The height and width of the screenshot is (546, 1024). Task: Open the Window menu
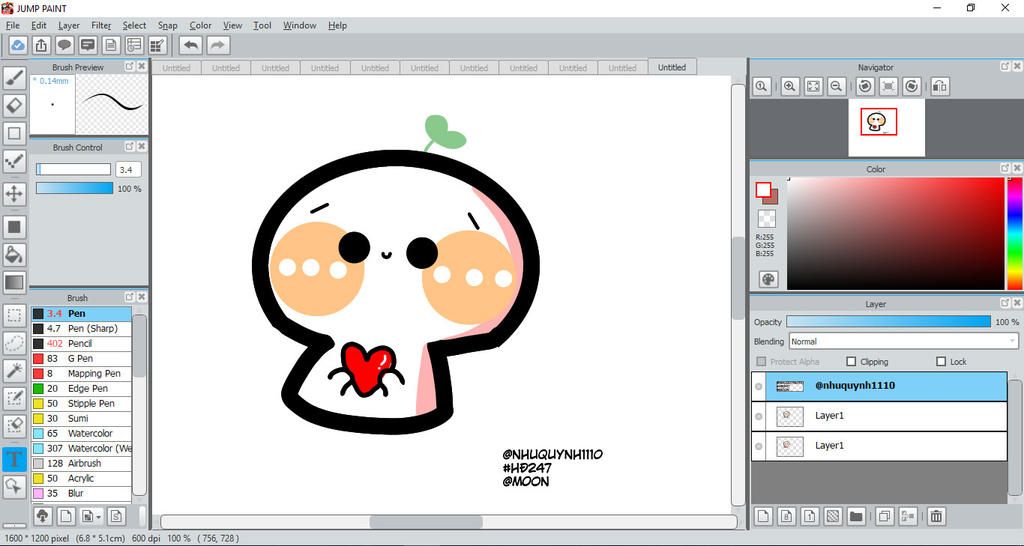300,25
